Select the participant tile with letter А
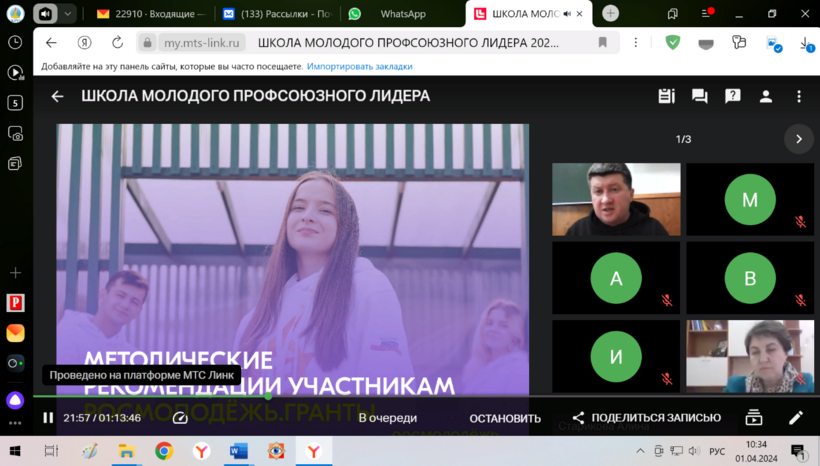Viewport: 820px width, 466px height. (616, 278)
